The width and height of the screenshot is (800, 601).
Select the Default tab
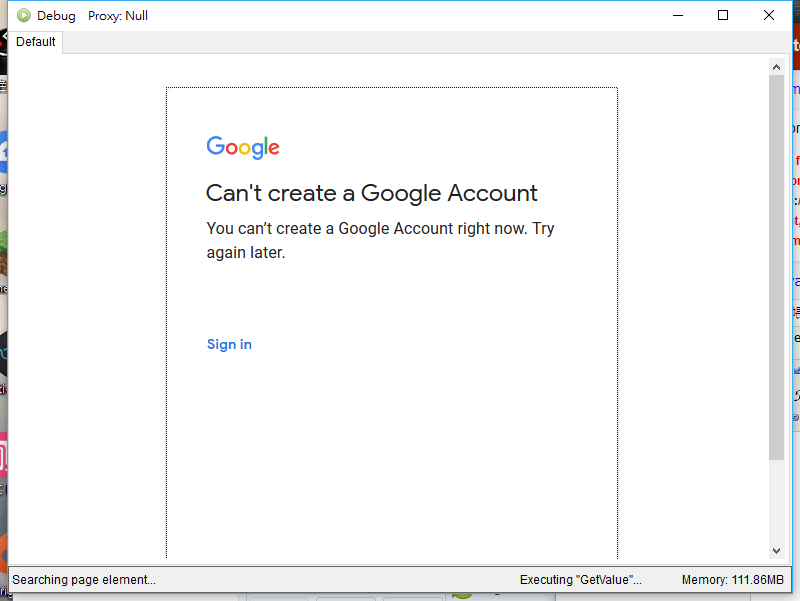(36, 42)
